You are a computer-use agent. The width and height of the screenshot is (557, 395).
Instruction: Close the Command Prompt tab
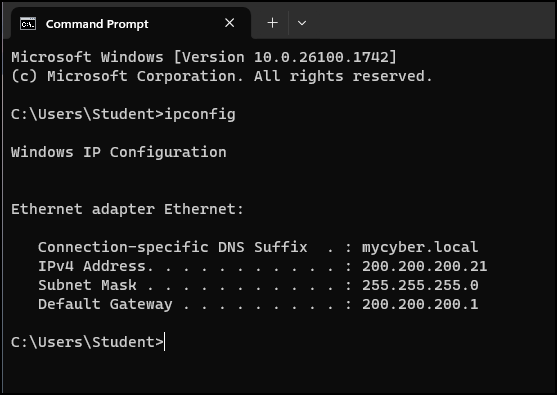[x=229, y=23]
